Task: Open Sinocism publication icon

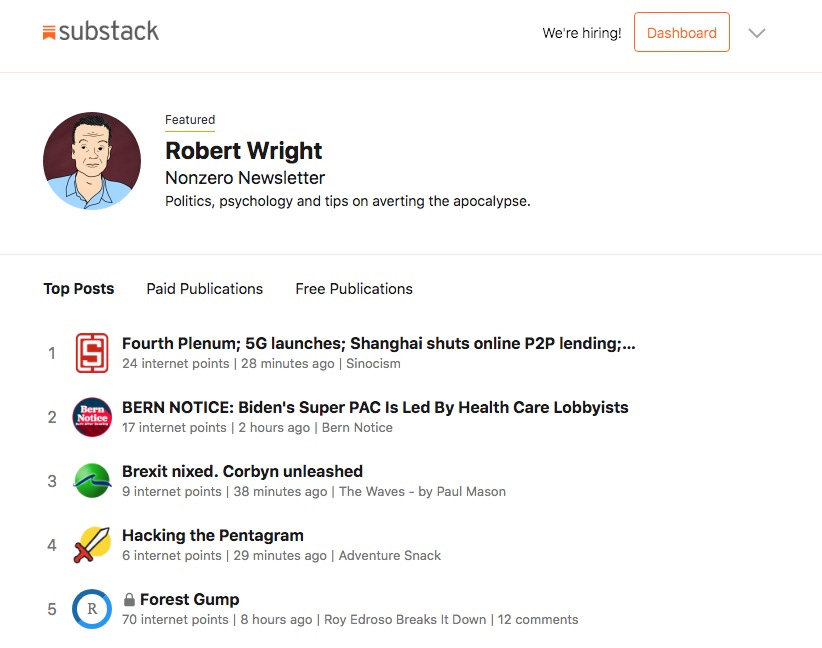Action: (92, 353)
